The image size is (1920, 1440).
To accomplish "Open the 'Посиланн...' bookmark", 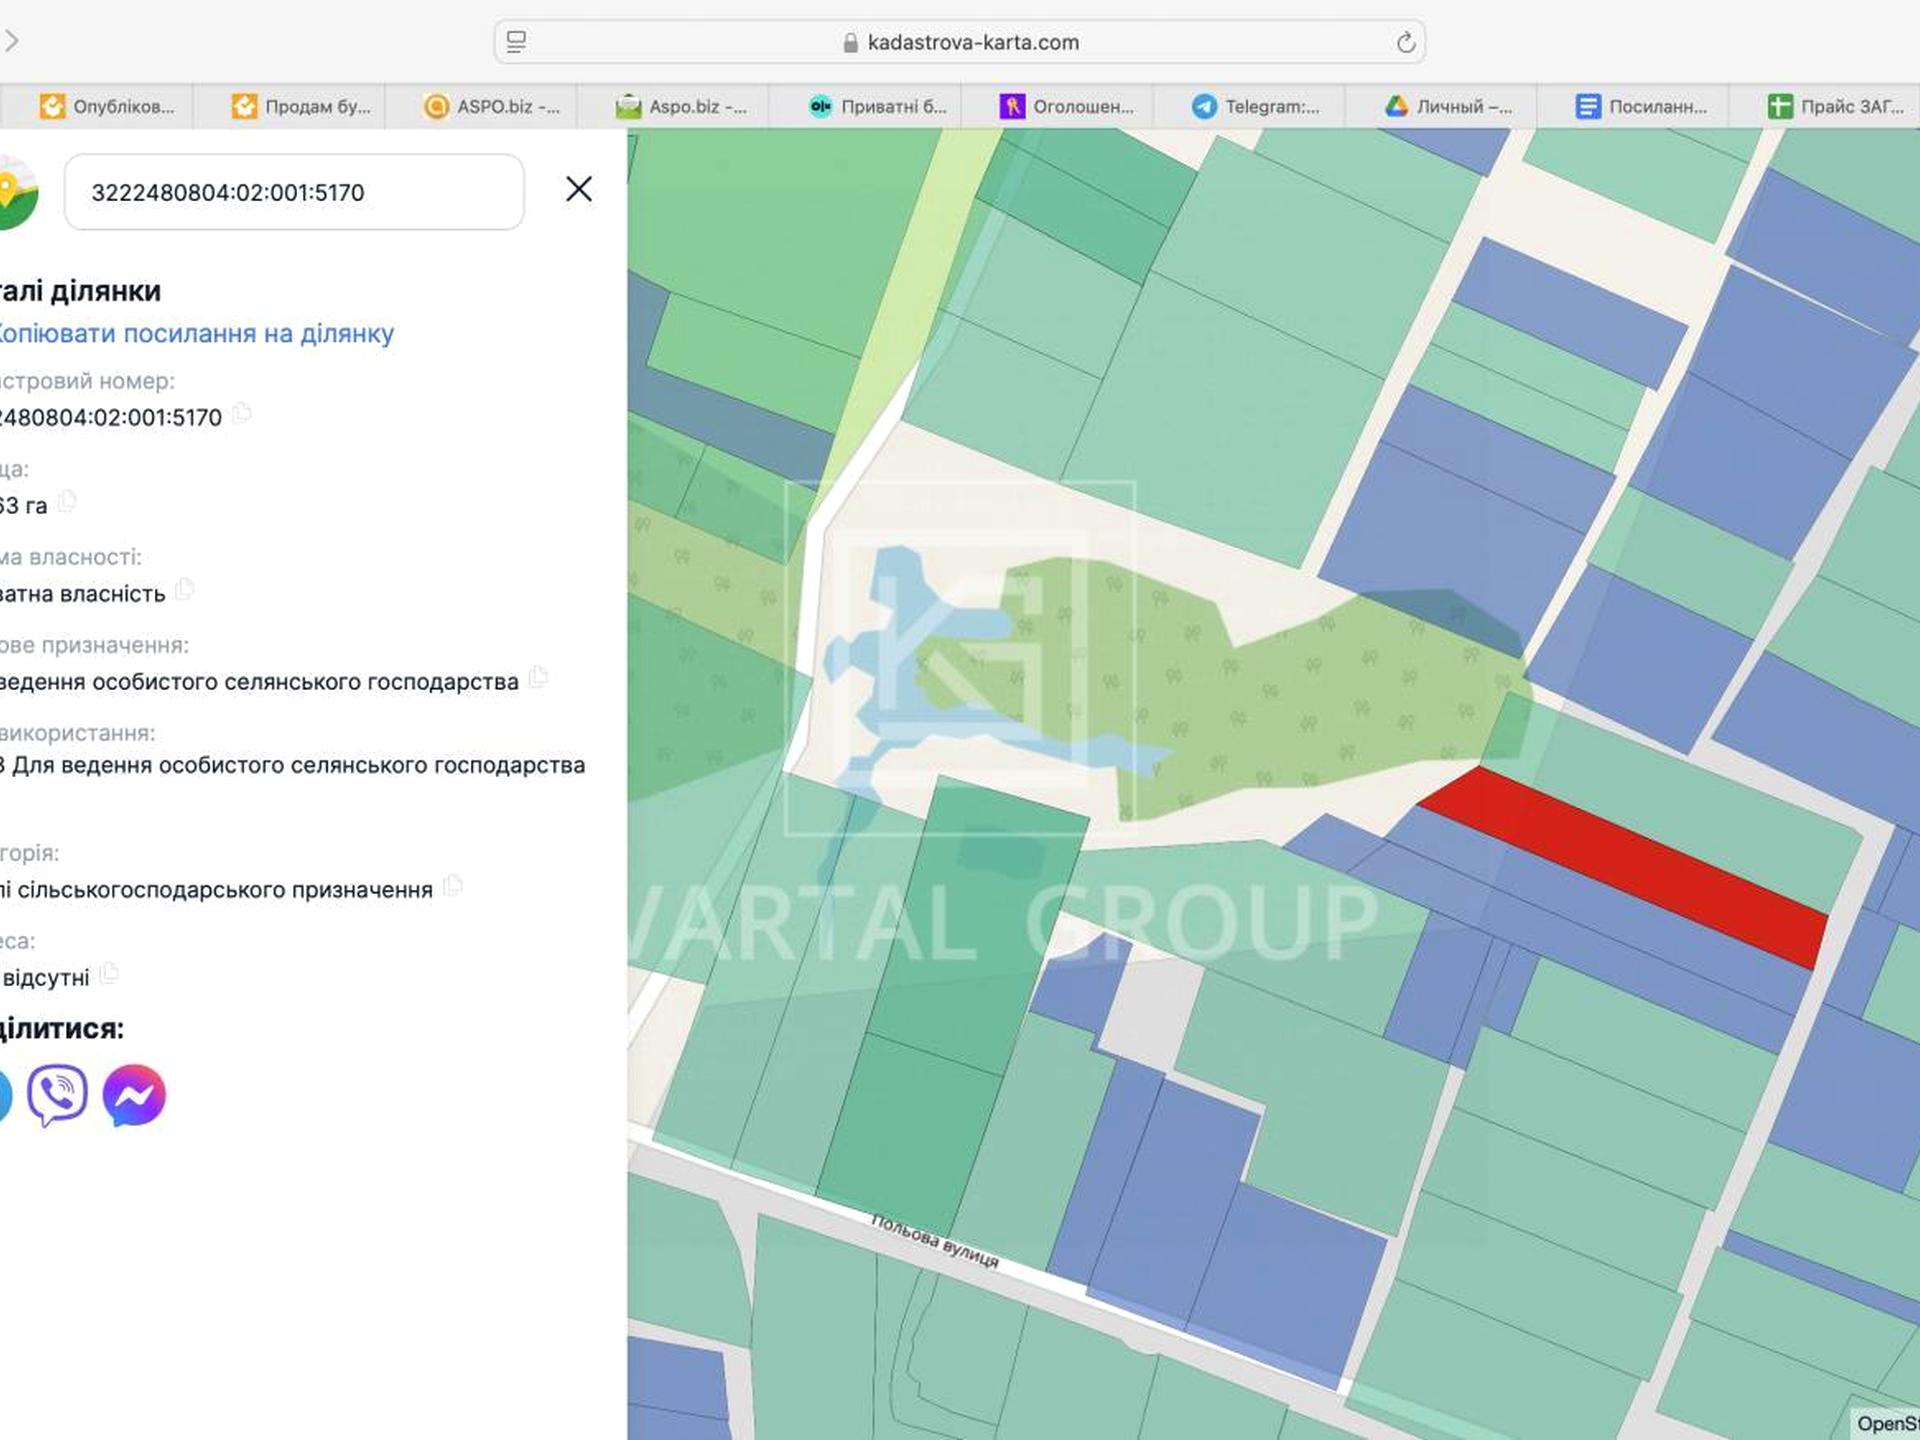I will (1641, 107).
